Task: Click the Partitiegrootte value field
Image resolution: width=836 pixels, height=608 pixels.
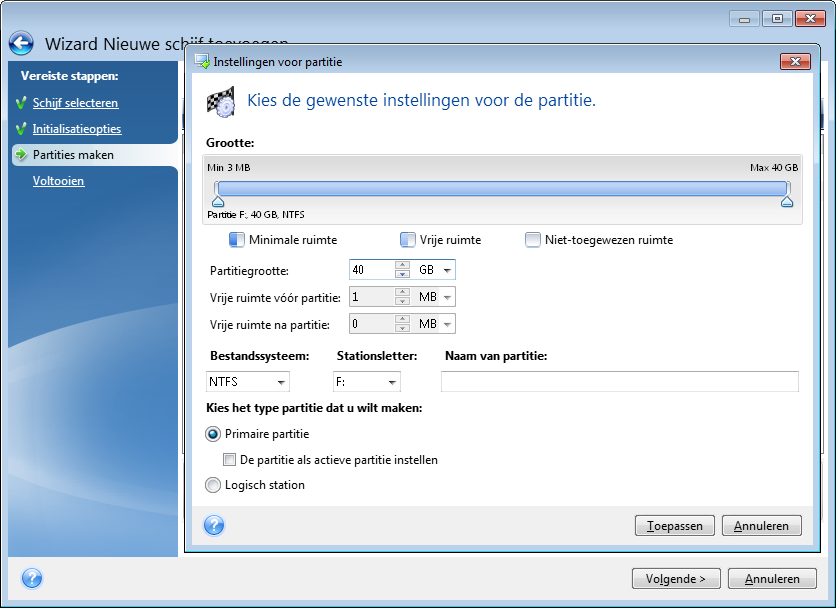Action: (372, 270)
